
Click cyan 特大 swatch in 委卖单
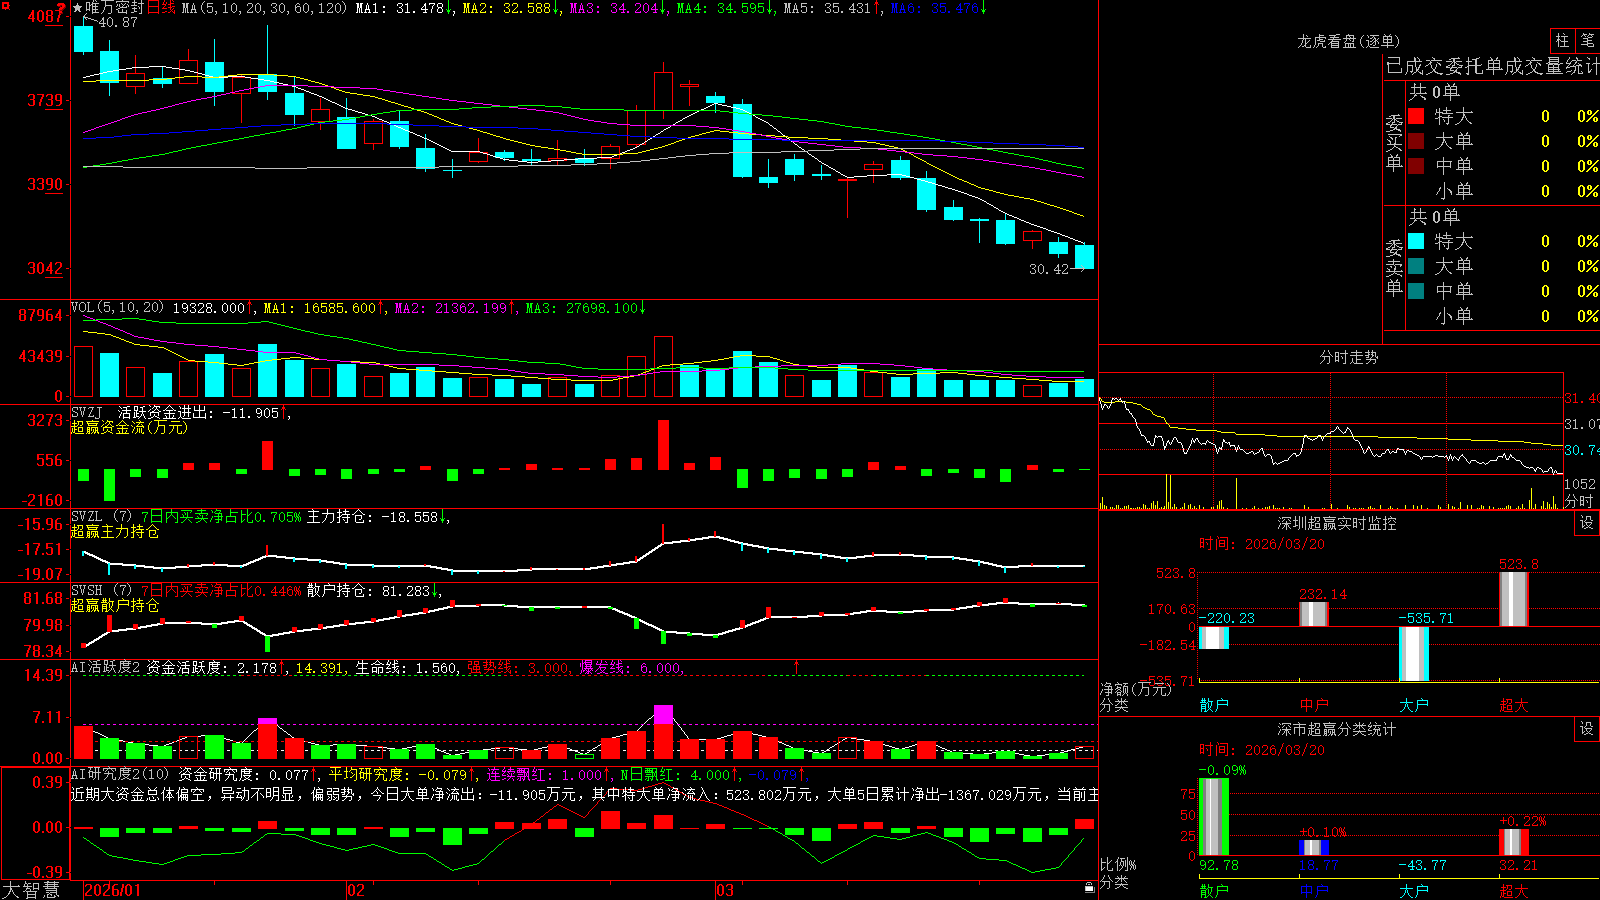click(1416, 241)
